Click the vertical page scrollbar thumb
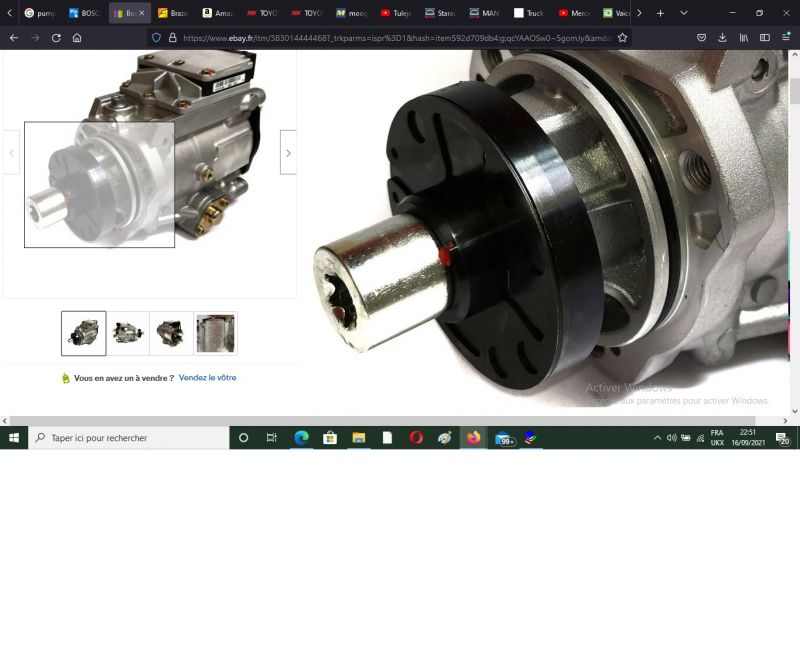The width and height of the screenshot is (800, 660). [794, 91]
